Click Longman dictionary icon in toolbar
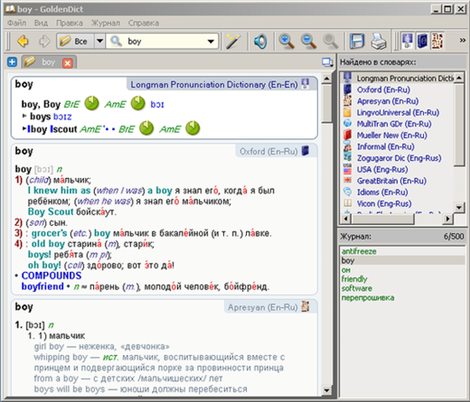The image size is (470, 402). pos(407,41)
